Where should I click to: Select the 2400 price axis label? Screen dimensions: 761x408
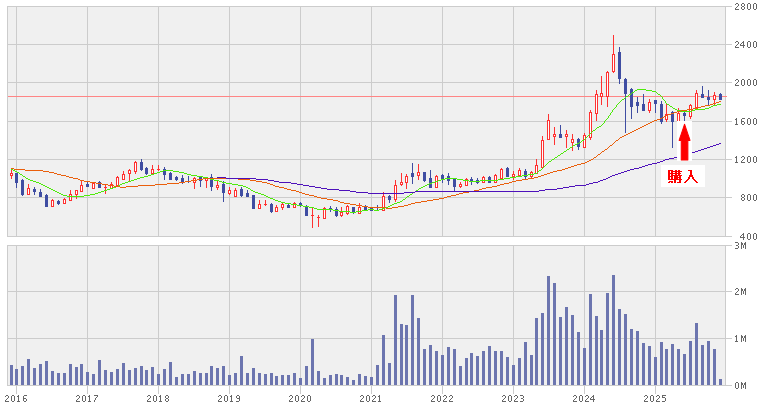coord(743,45)
